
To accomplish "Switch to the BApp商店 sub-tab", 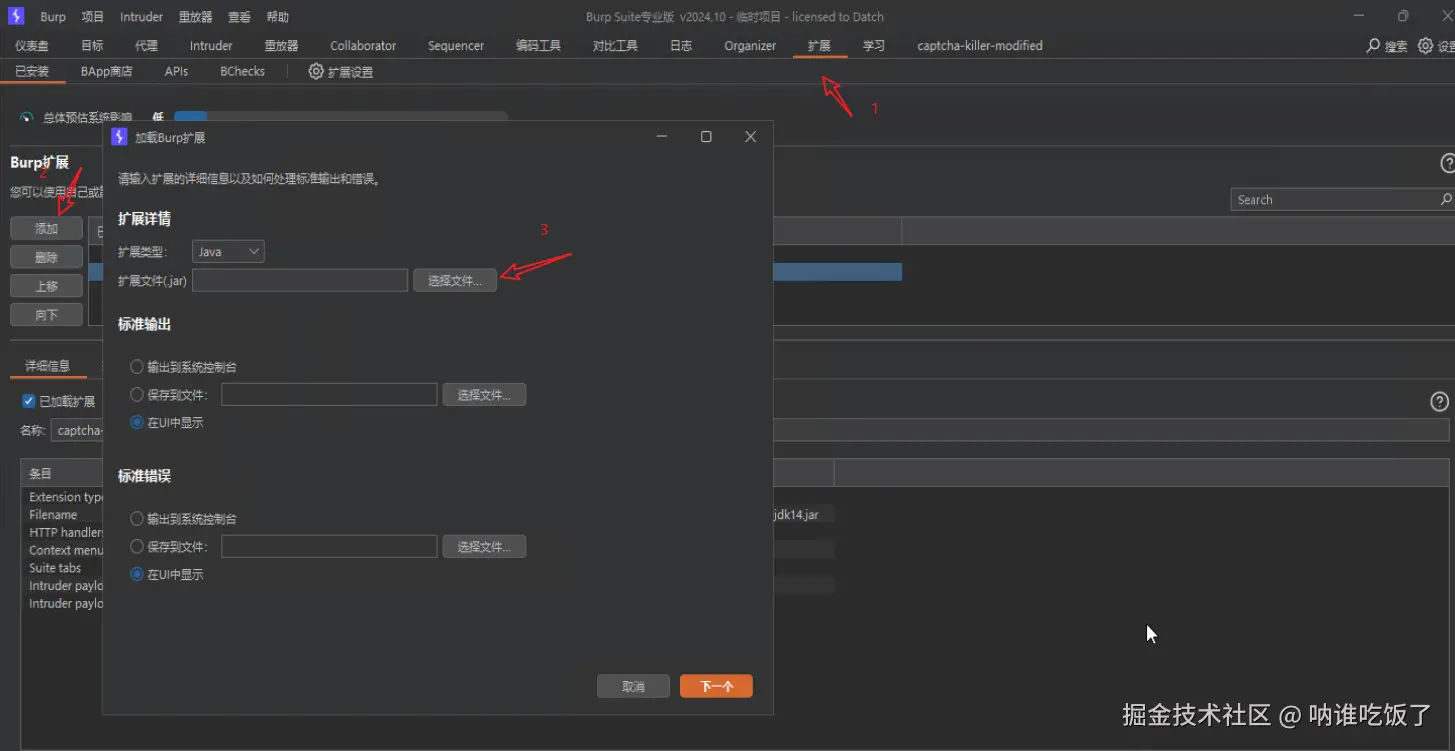I will [x=107, y=72].
